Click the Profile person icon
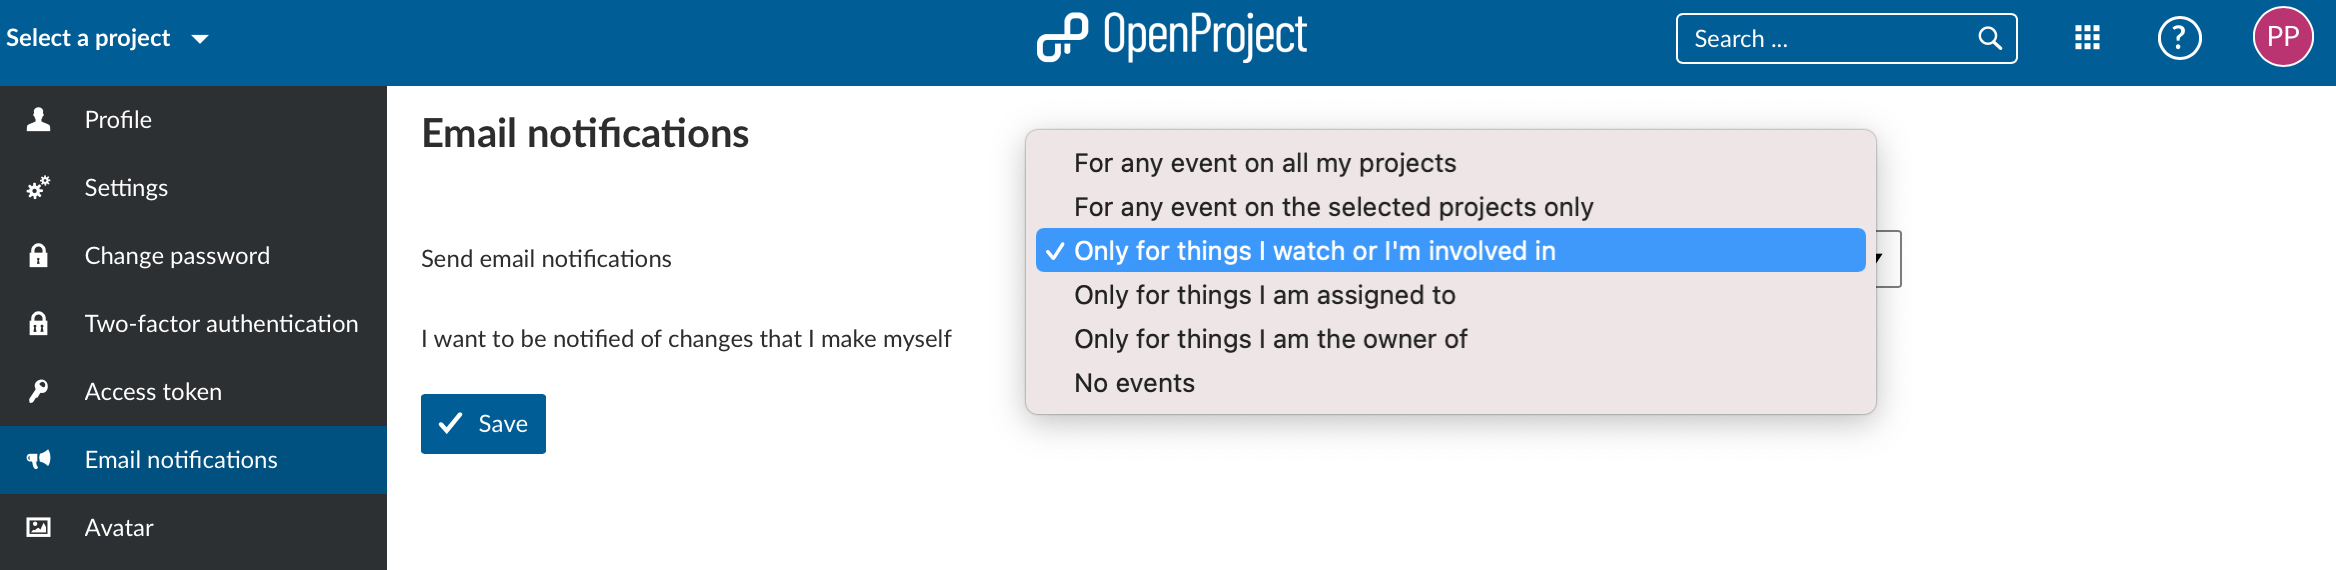Viewport: 2336px width, 570px height. (x=39, y=120)
